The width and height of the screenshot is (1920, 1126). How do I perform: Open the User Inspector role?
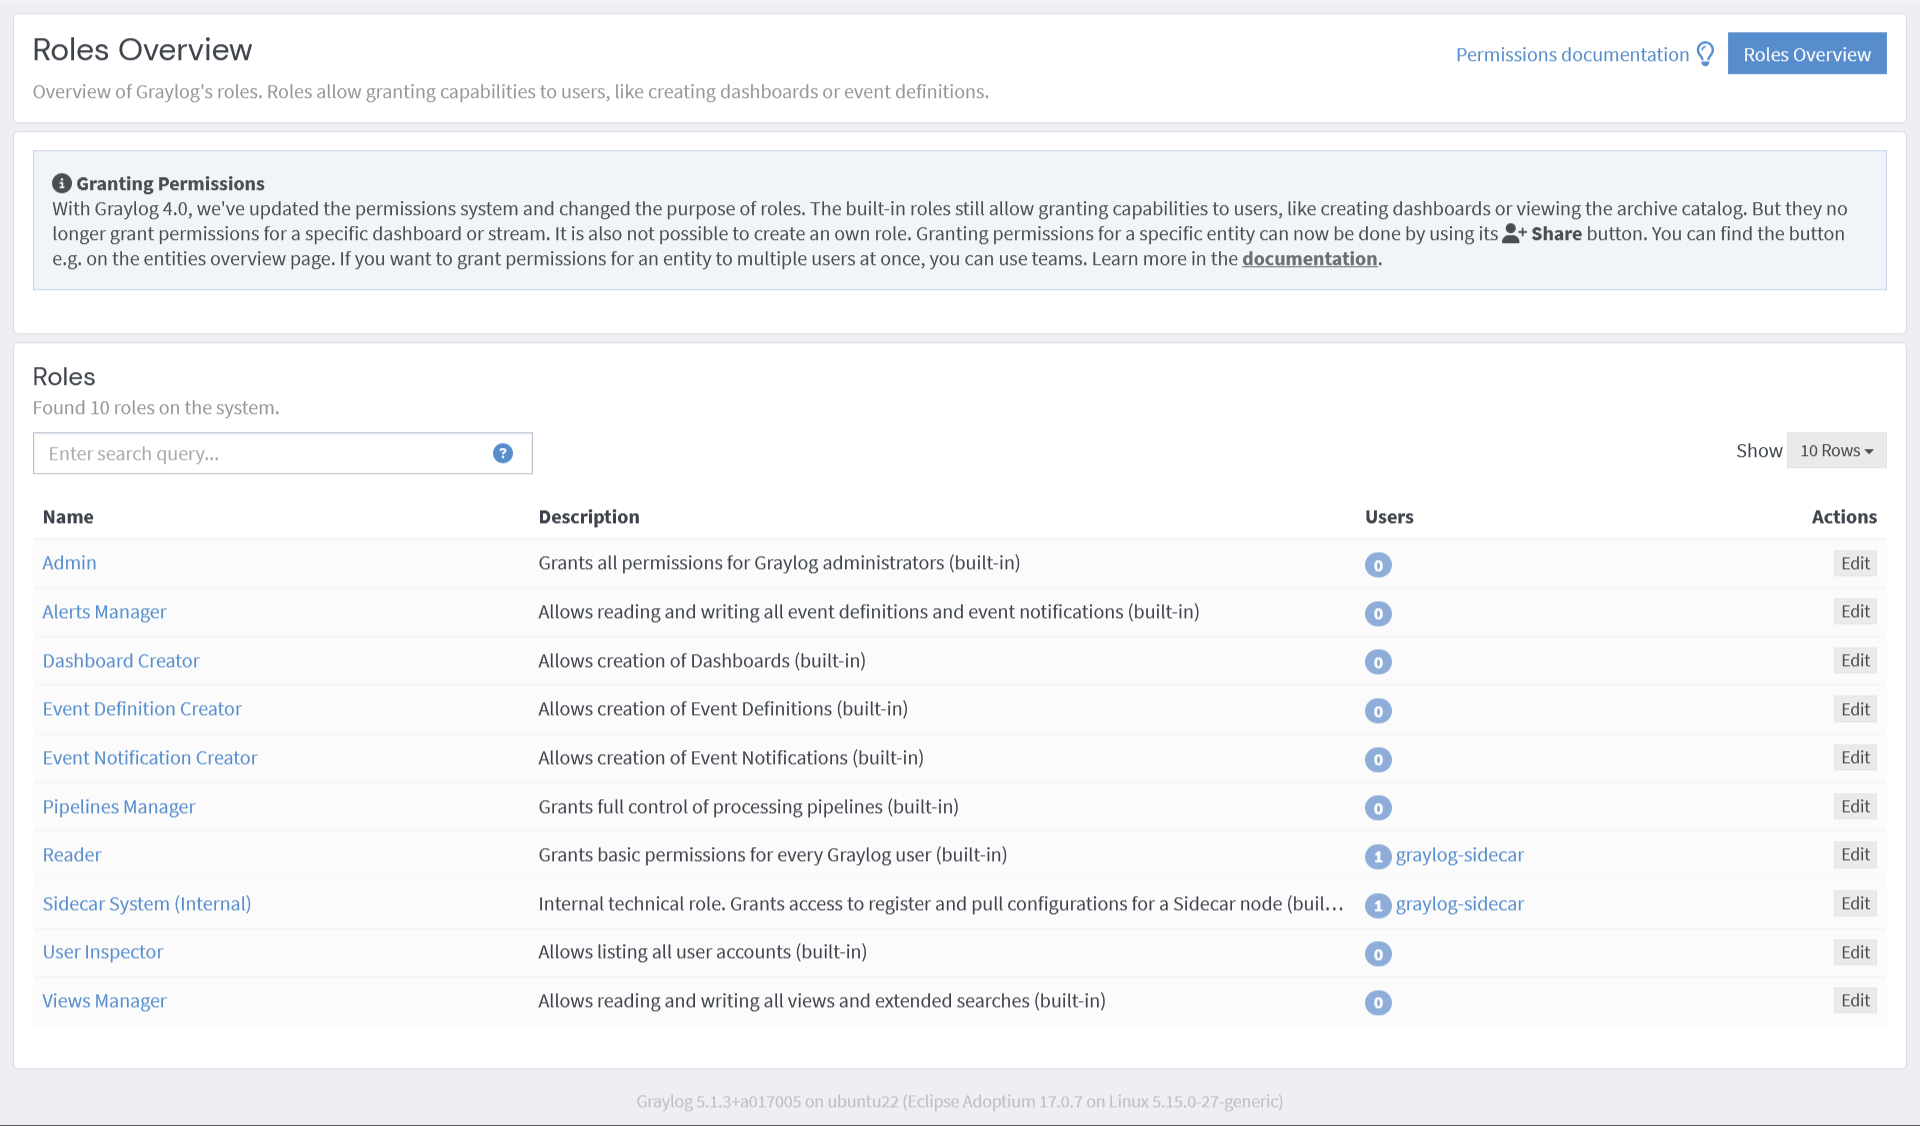103,951
